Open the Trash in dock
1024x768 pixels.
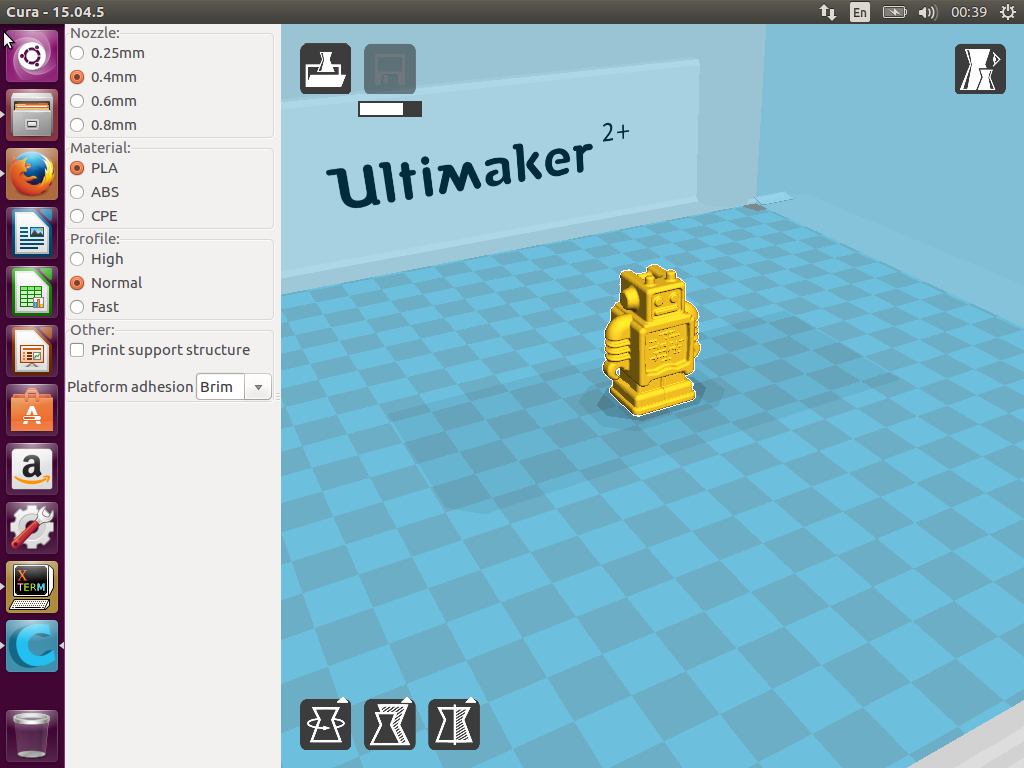pyautogui.click(x=32, y=735)
